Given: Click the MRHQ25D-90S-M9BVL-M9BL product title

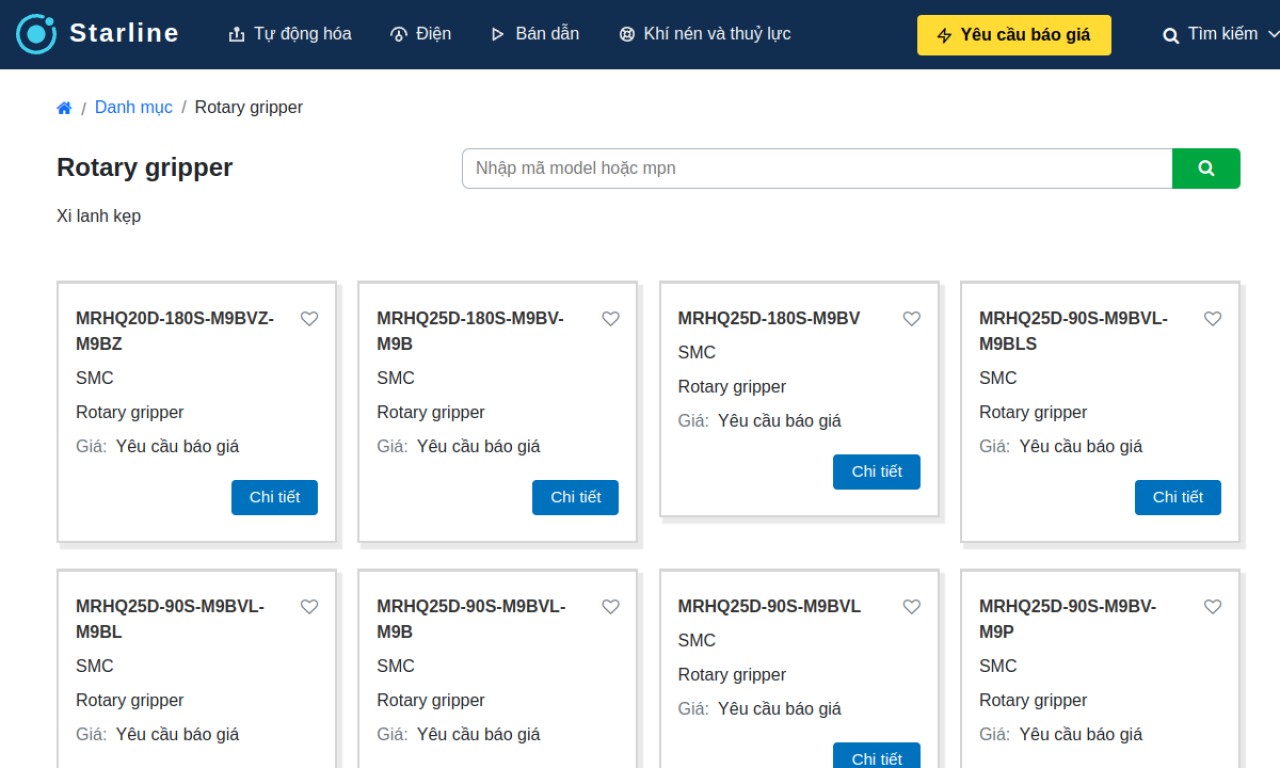Looking at the screenshot, I should [170, 619].
